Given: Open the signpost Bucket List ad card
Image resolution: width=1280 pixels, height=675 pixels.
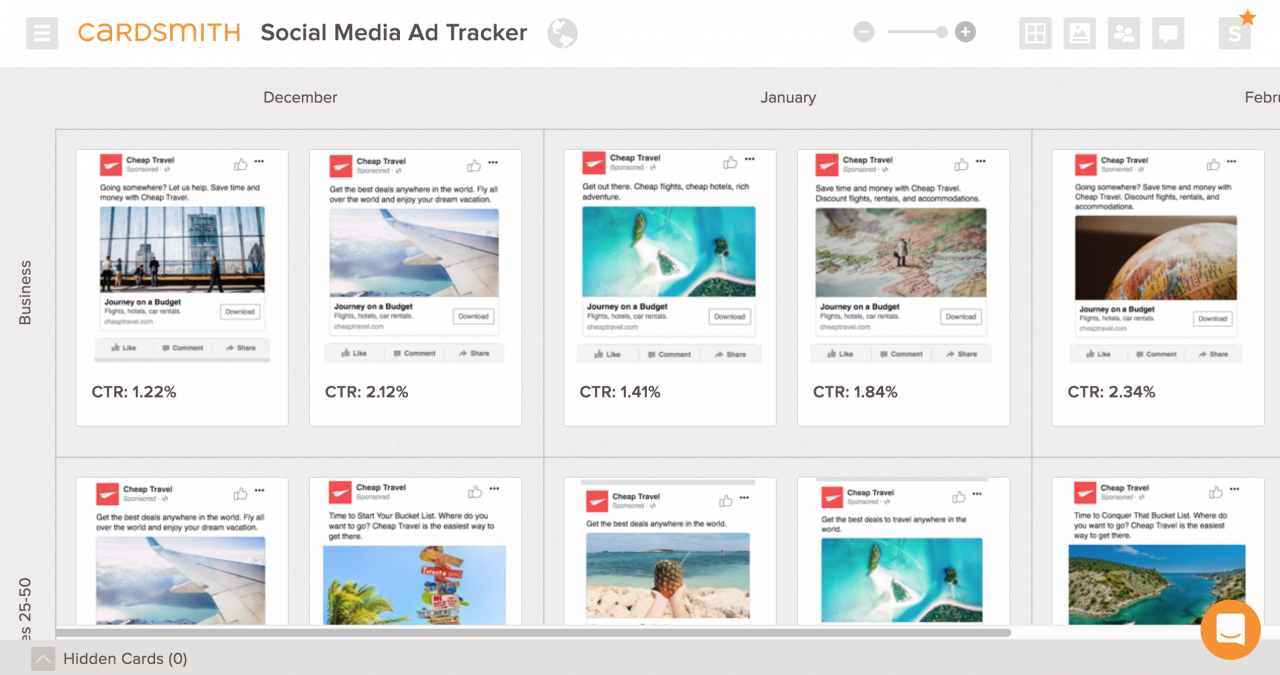Looking at the screenshot, I should tap(415, 551).
